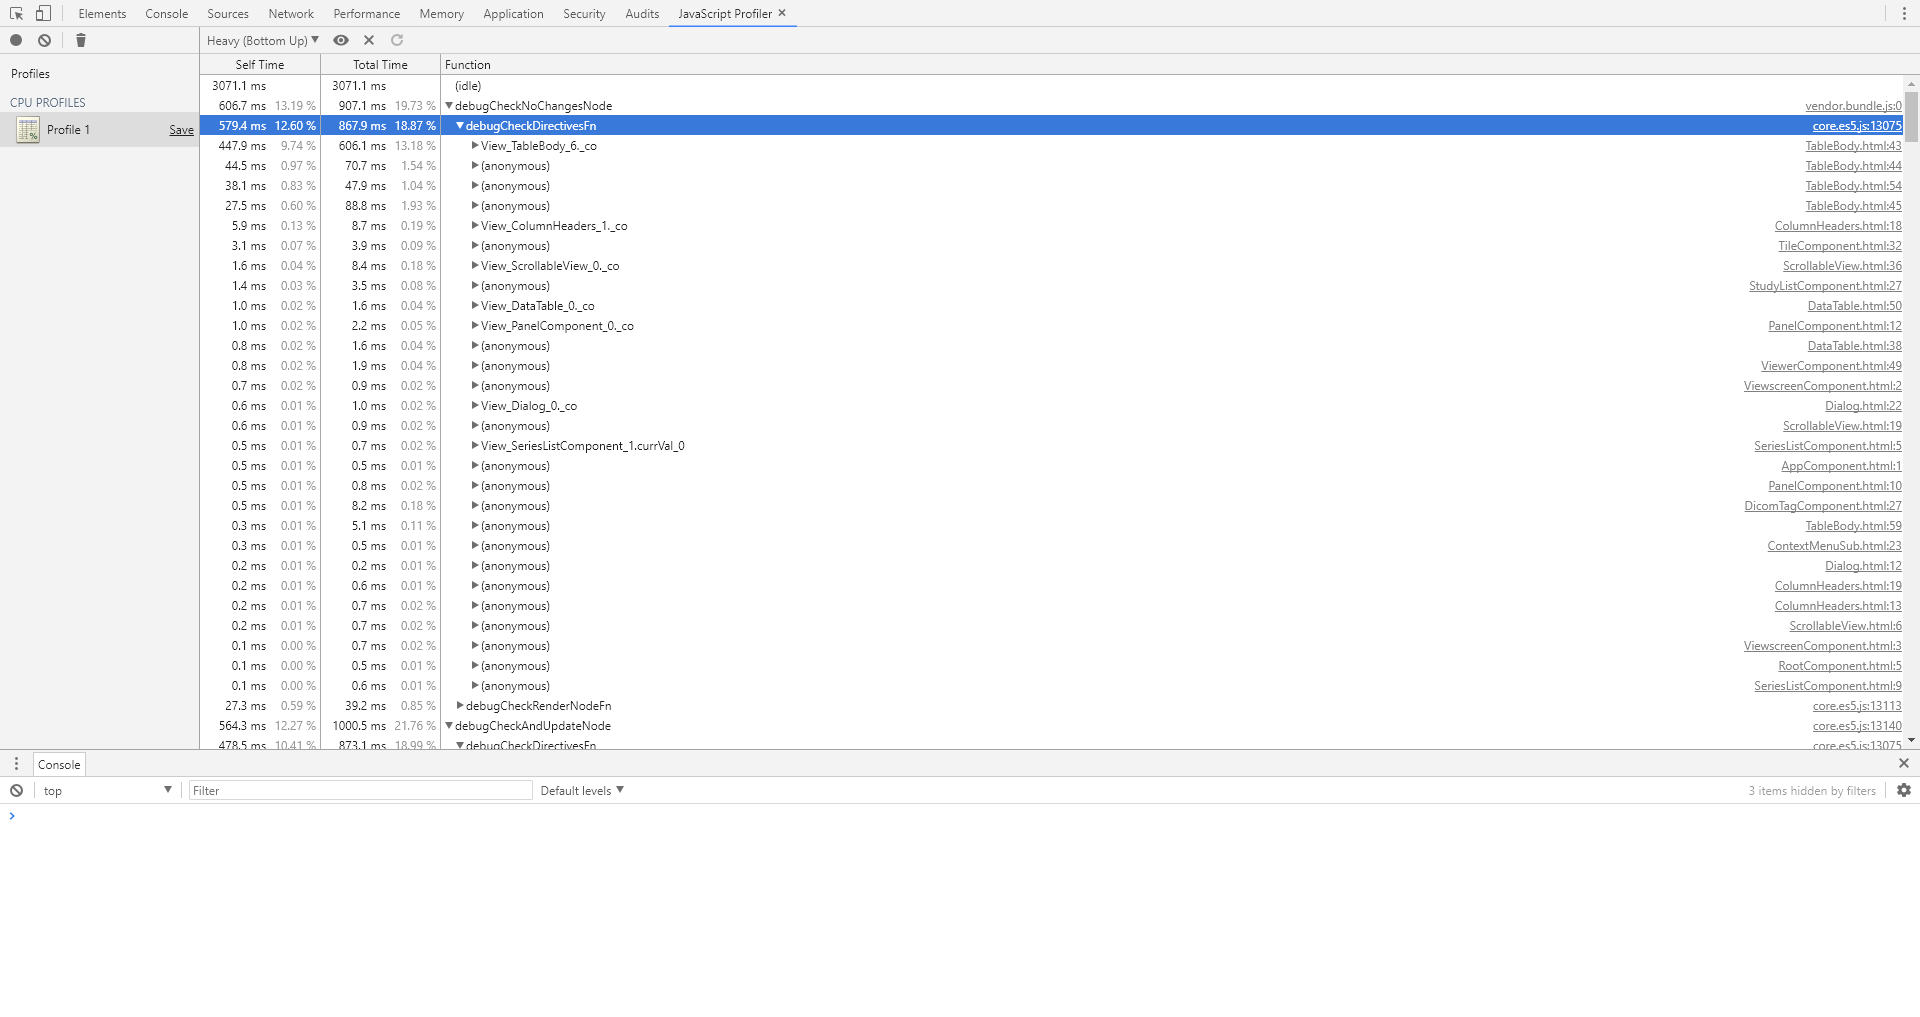Clear the console with the ban icon
This screenshot has width=1920, height=1017.
[16, 790]
